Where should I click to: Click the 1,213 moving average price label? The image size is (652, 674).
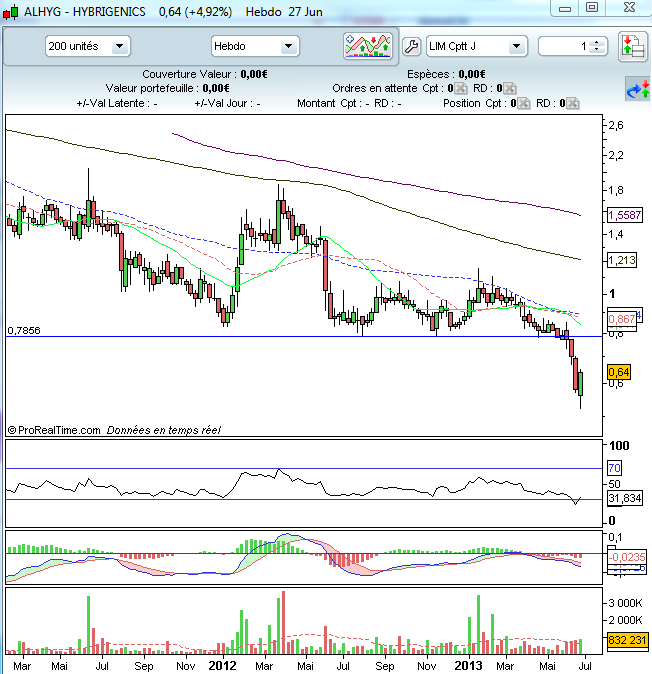[621, 260]
